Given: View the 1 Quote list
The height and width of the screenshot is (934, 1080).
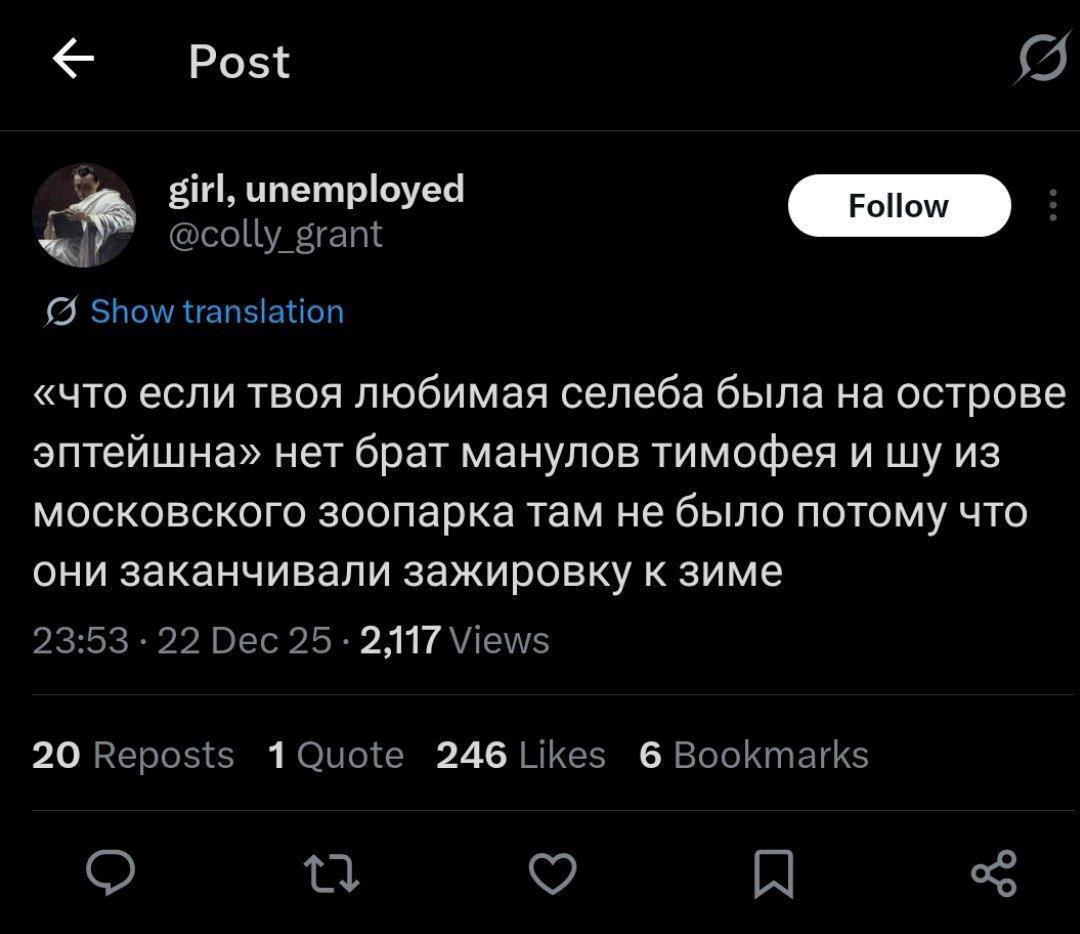Looking at the screenshot, I should (336, 754).
